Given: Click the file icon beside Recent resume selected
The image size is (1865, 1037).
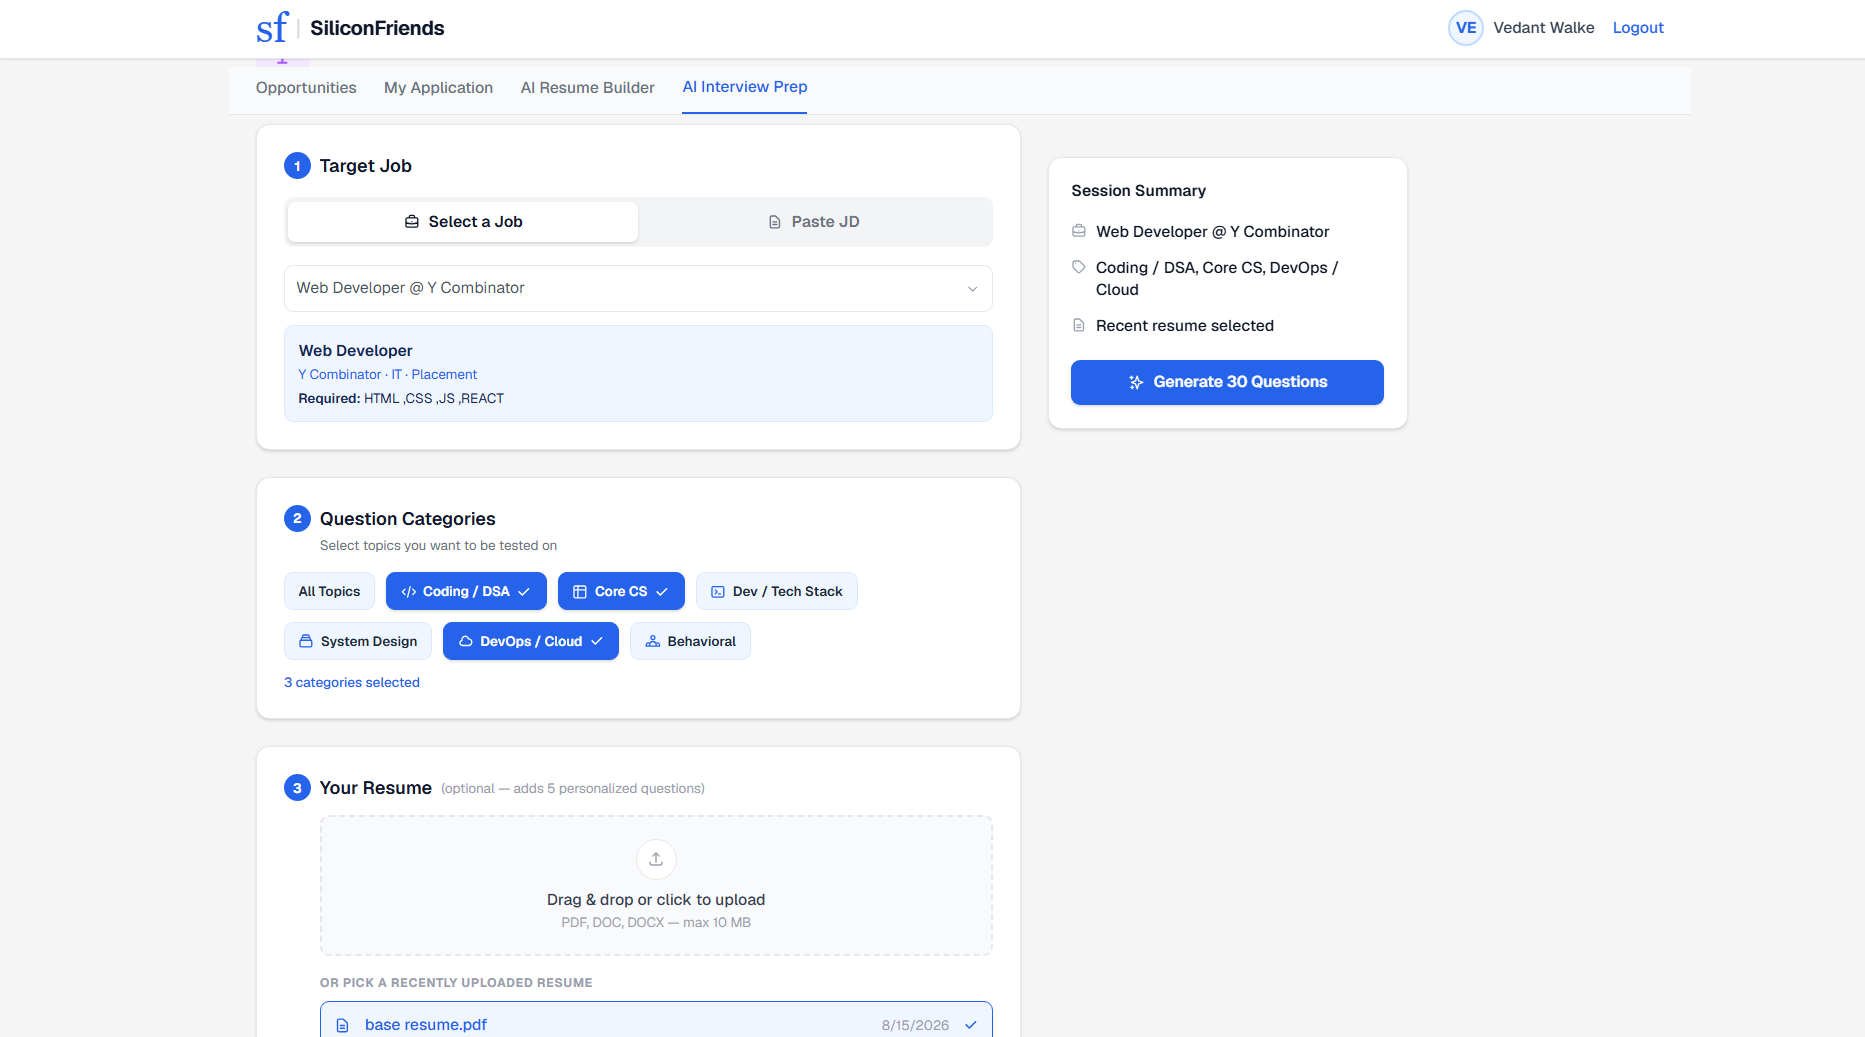Looking at the screenshot, I should [x=1079, y=325].
